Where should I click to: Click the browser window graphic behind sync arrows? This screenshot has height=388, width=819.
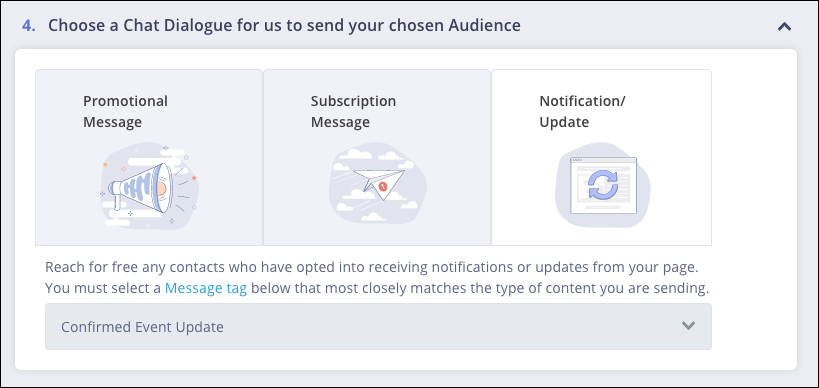pyautogui.click(x=603, y=185)
